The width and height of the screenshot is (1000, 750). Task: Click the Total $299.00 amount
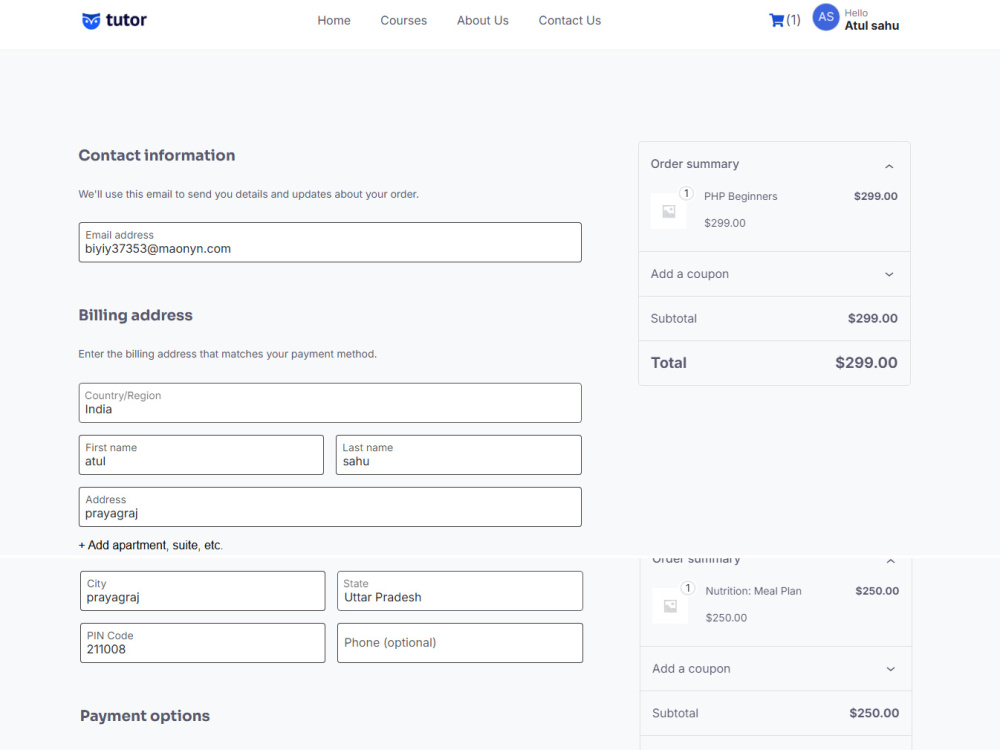pyautogui.click(x=866, y=363)
